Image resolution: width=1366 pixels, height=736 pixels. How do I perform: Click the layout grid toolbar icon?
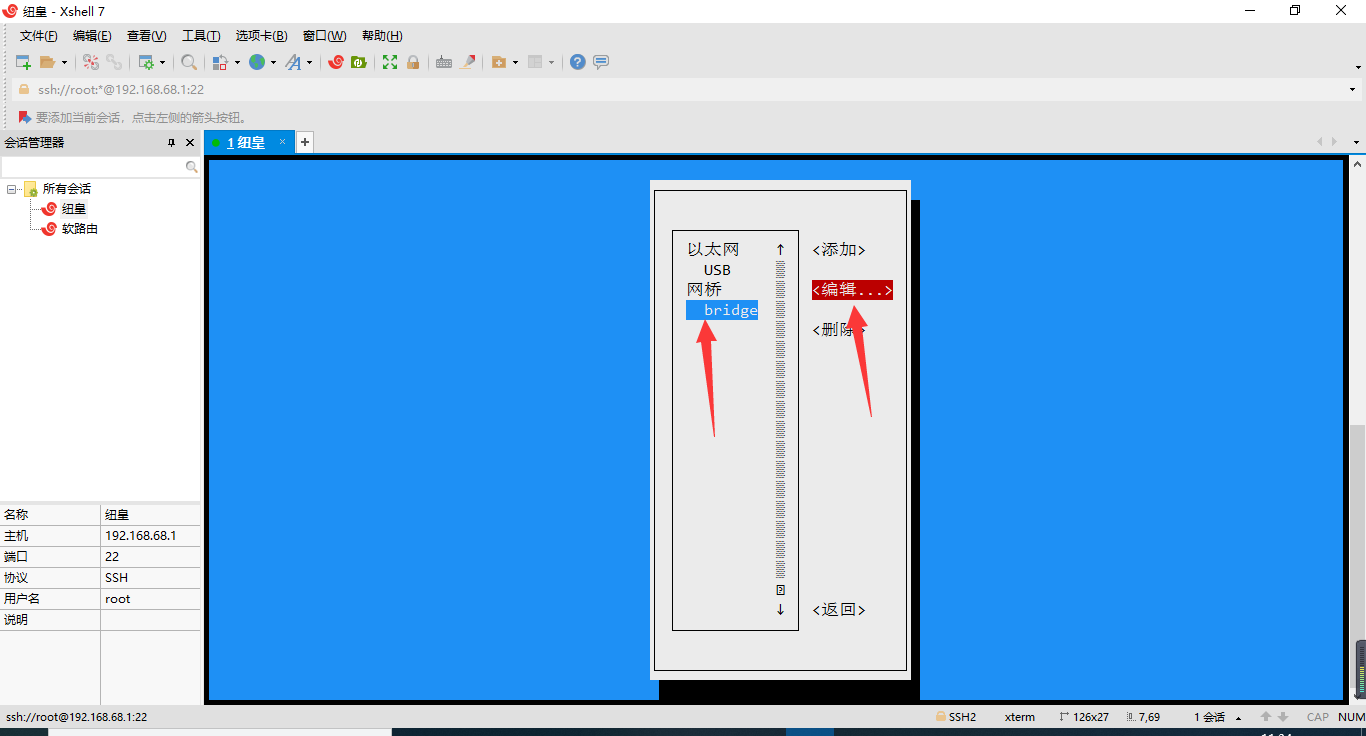pyautogui.click(x=535, y=62)
